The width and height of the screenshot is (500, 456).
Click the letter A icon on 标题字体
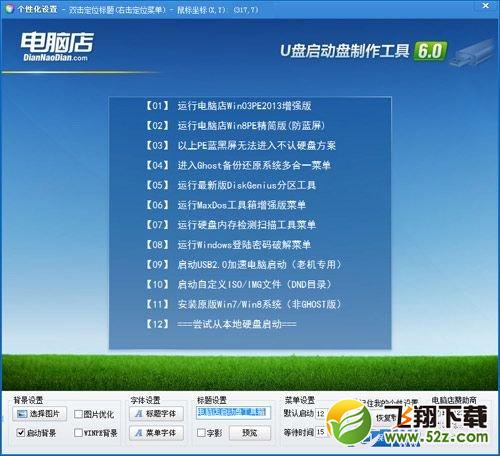coord(139,414)
